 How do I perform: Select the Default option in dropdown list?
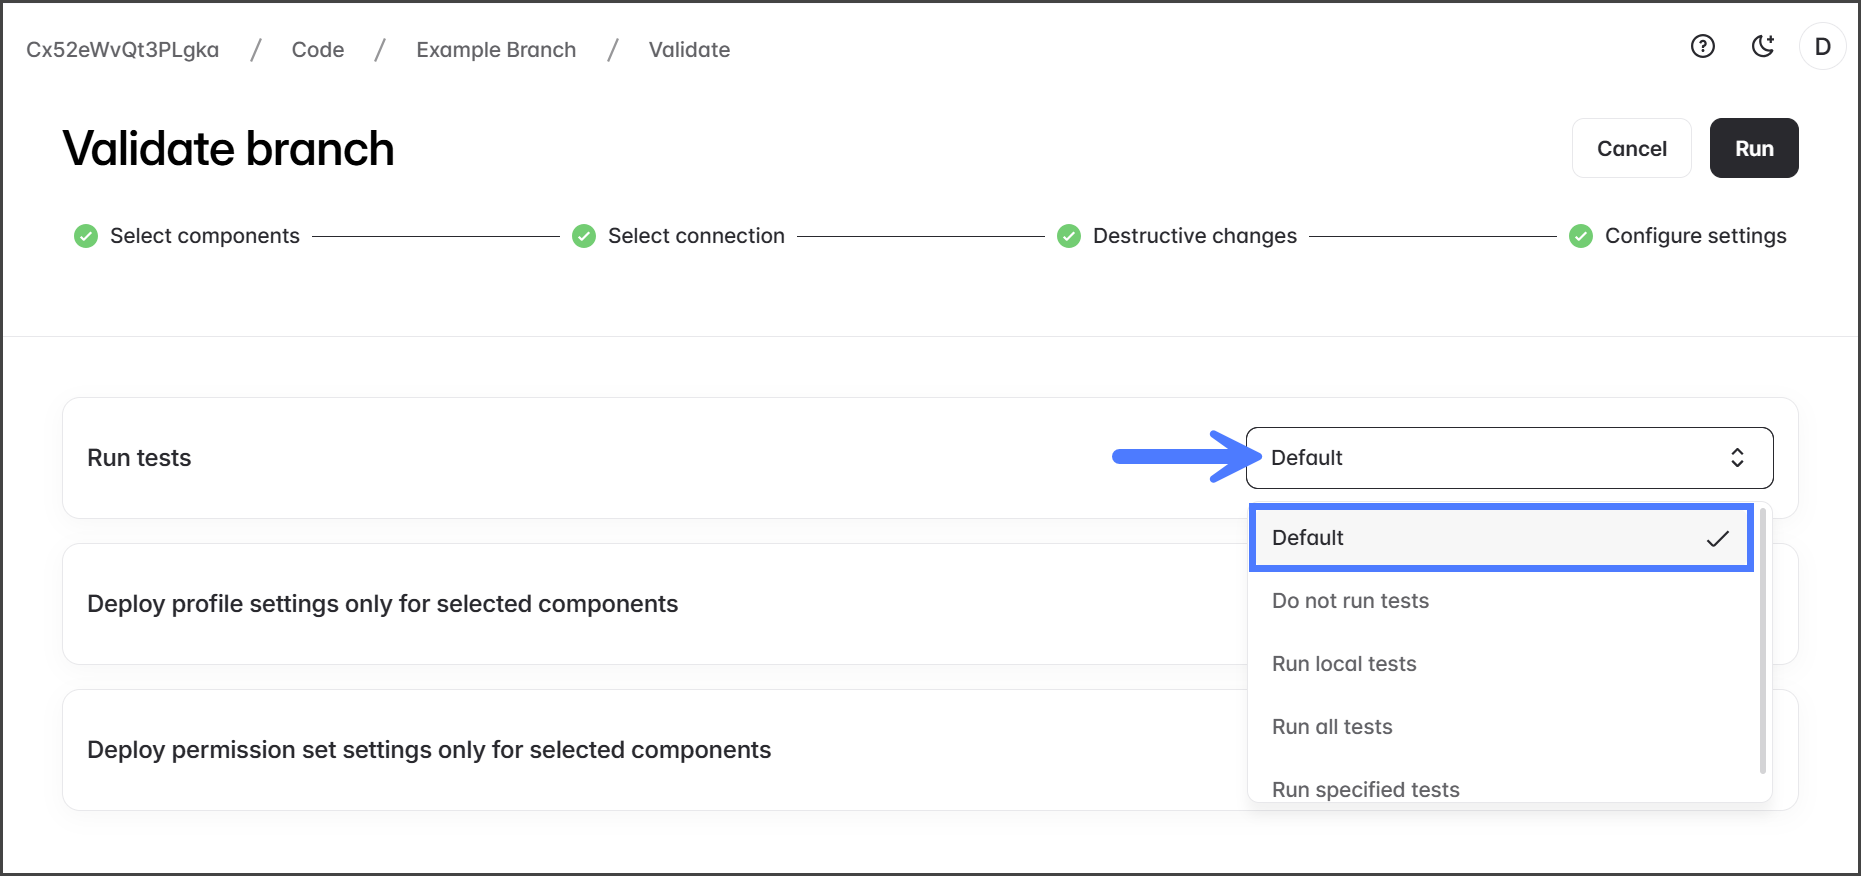tap(1500, 538)
